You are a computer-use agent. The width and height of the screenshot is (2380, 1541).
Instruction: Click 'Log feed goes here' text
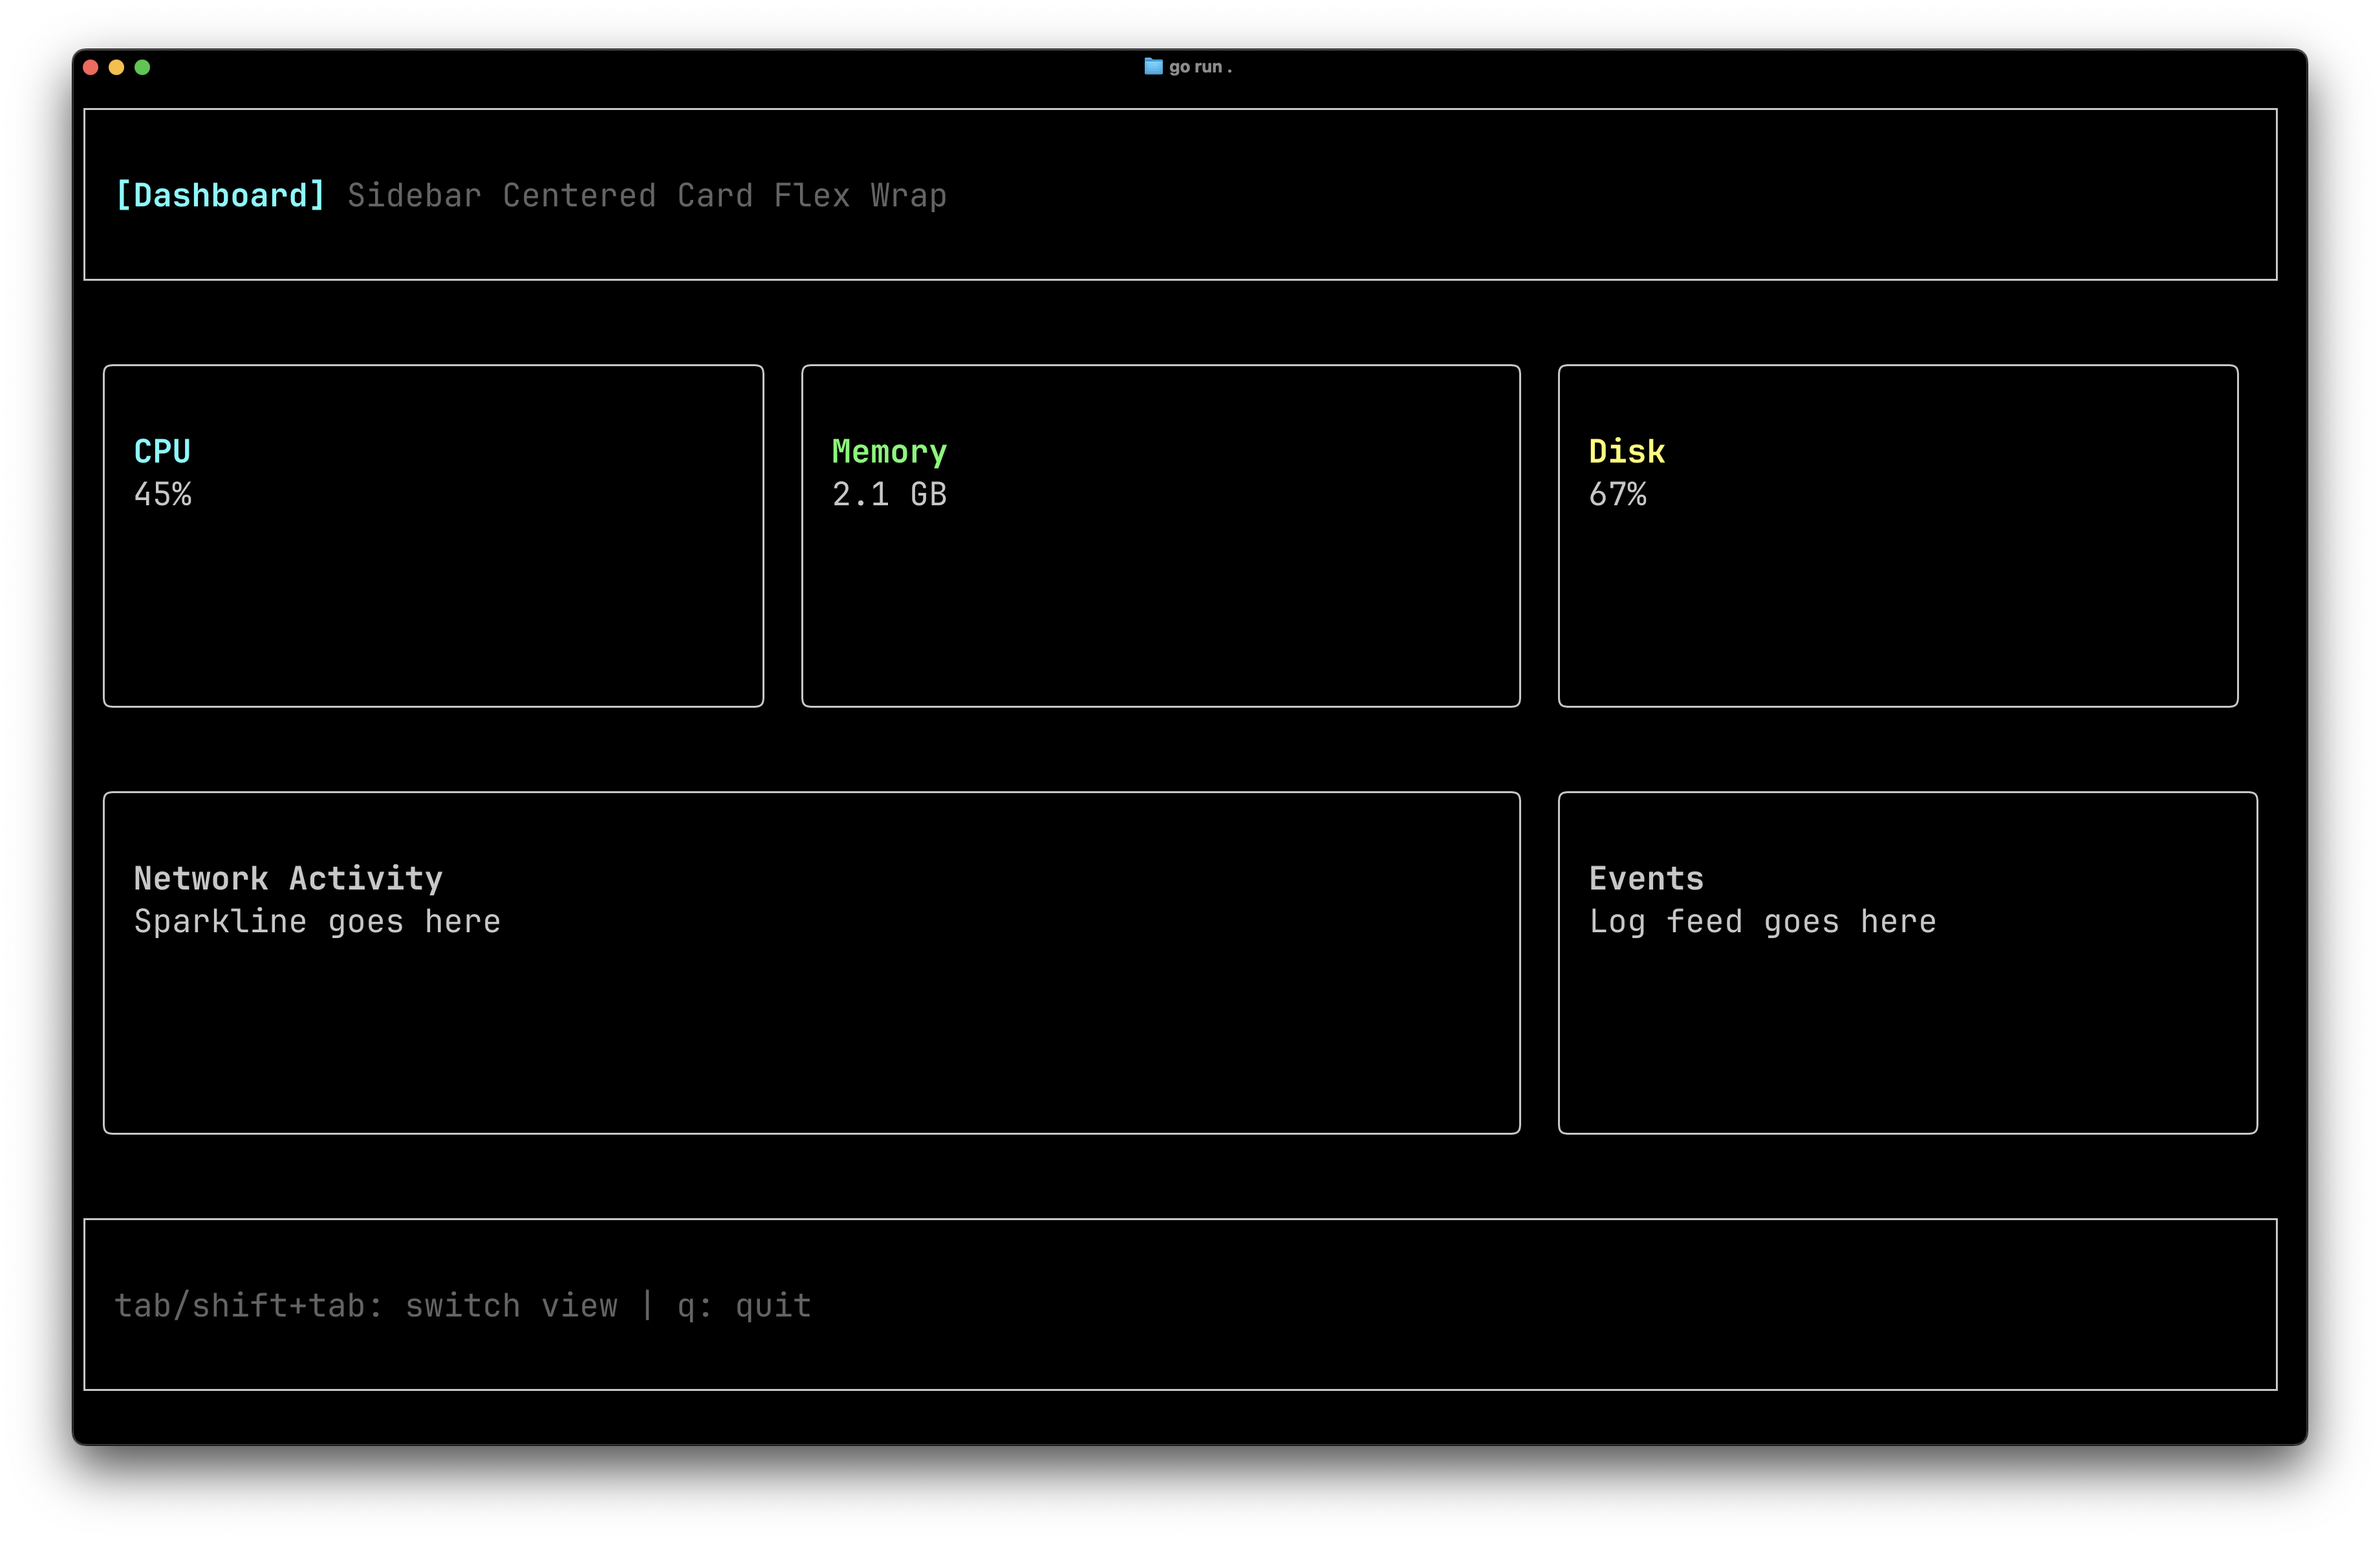1762,921
